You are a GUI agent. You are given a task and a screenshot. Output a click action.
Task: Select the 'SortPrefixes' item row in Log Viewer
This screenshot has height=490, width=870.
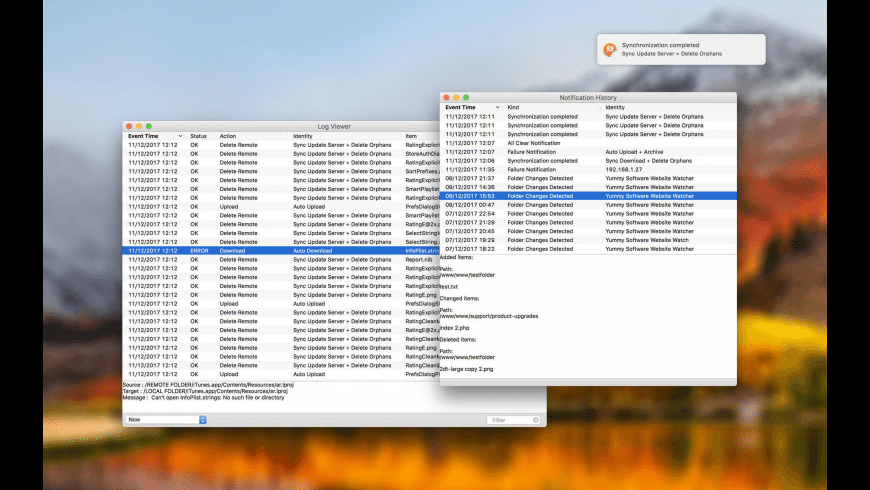coord(281,171)
